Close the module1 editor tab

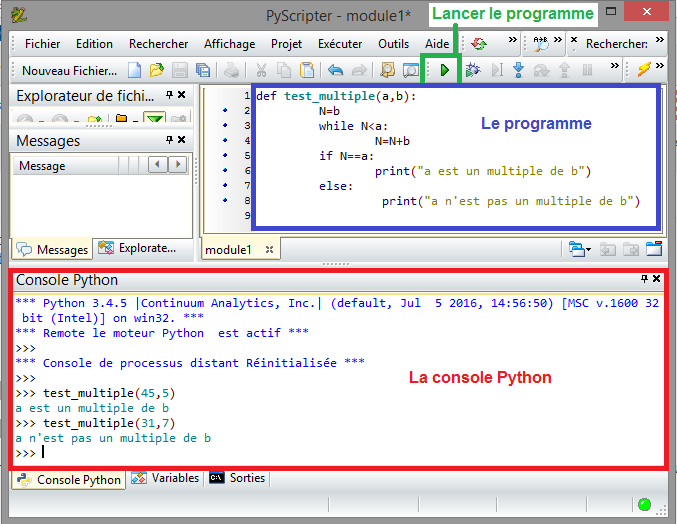(x=269, y=249)
